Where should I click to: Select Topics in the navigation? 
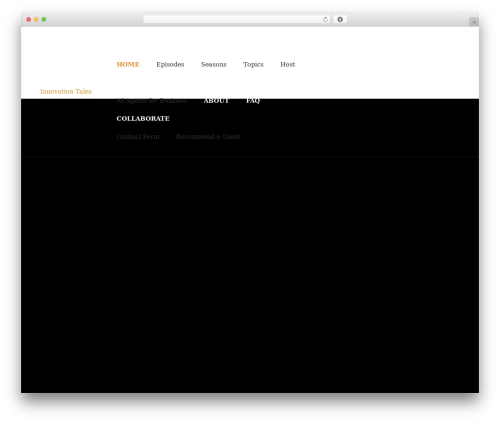[x=253, y=64]
